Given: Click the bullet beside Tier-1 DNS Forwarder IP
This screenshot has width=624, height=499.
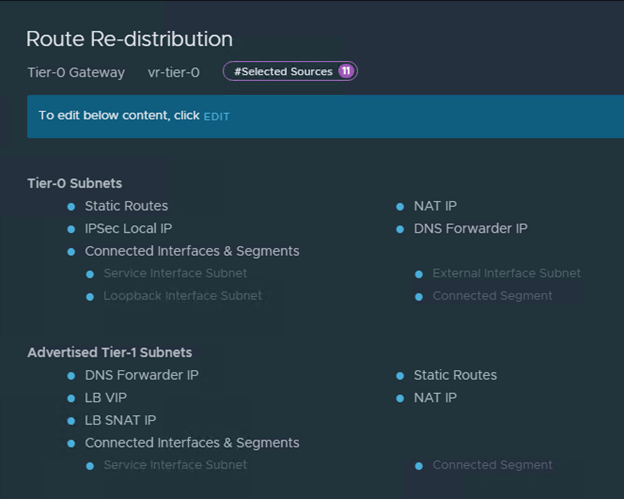Looking at the screenshot, I should pos(71,376).
